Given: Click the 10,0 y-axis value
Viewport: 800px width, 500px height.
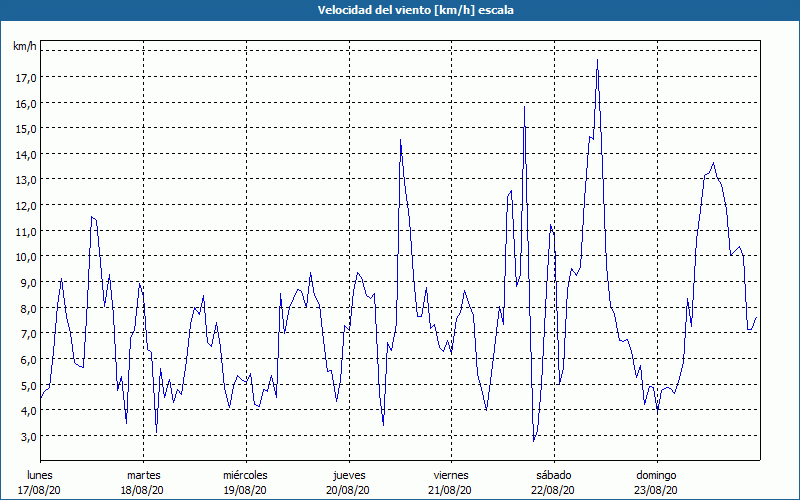Looking at the screenshot, I should pos(26,257).
